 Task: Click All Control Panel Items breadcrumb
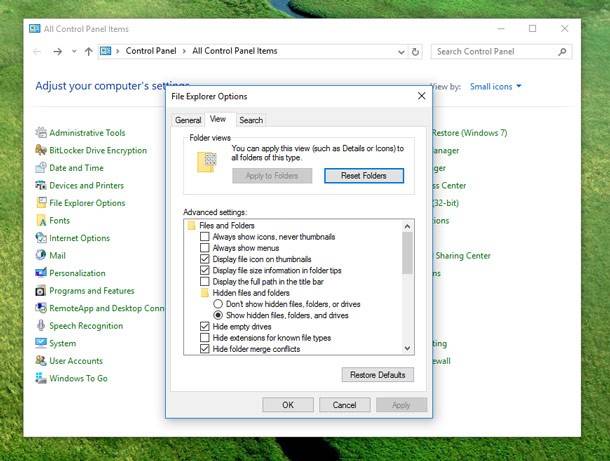[235, 51]
